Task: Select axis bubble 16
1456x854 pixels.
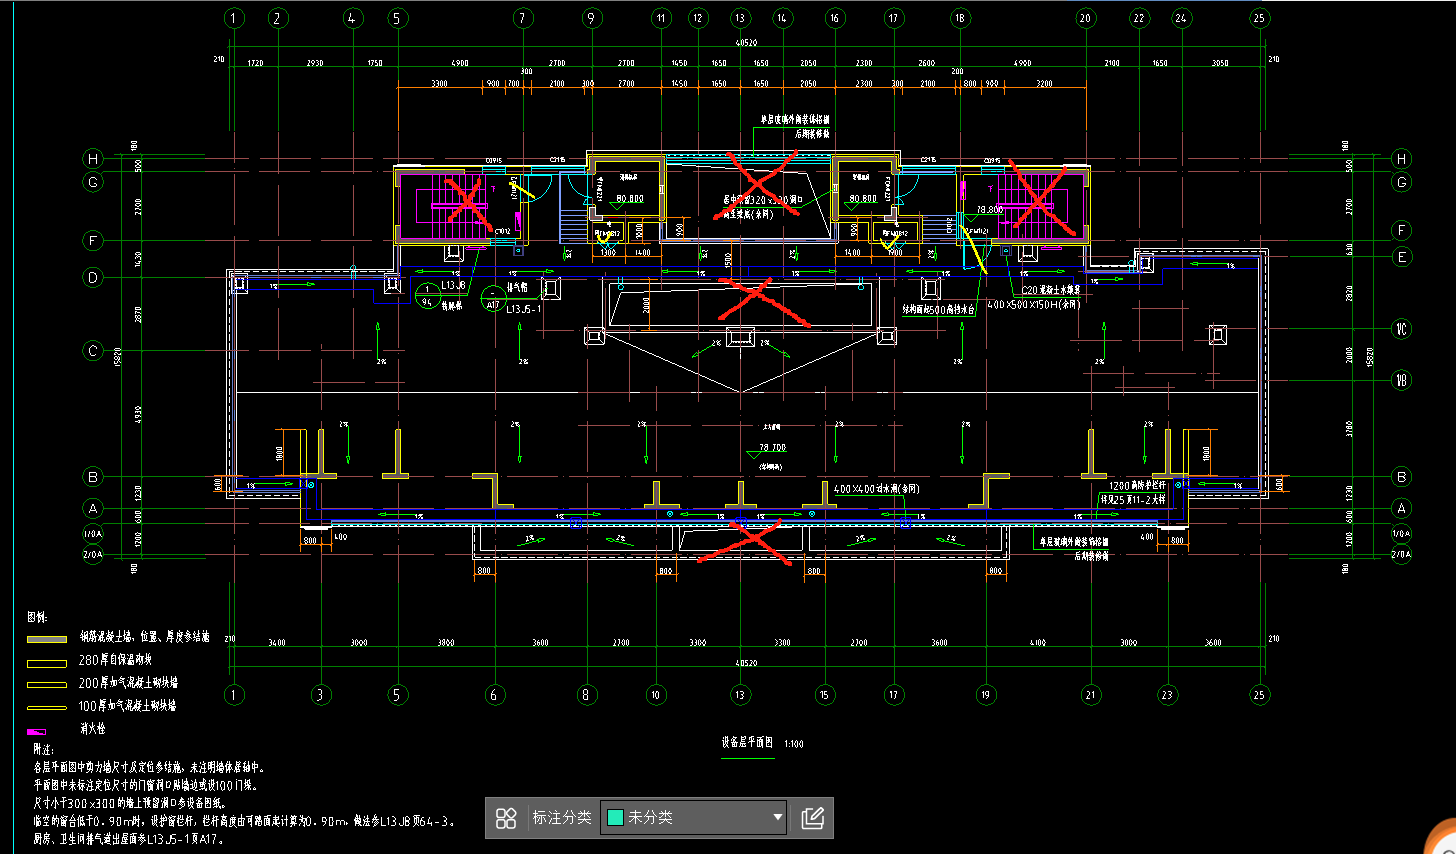Action: [834, 18]
